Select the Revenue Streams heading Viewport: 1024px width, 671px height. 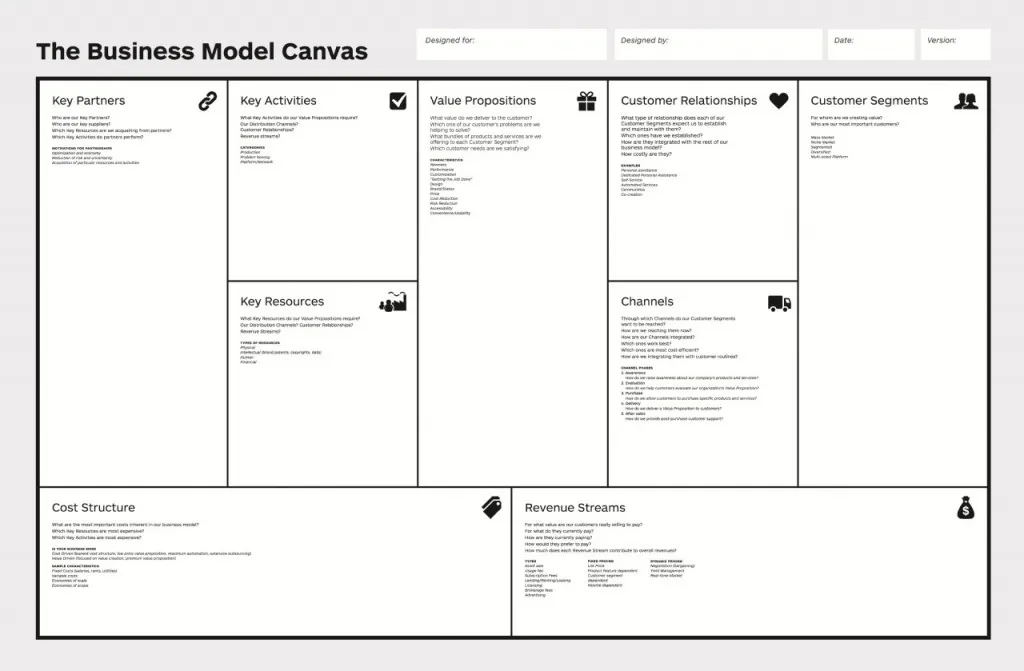coord(574,507)
